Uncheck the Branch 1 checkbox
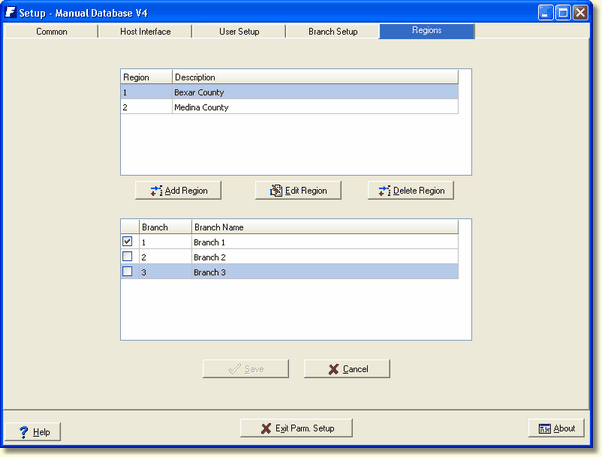602x457 pixels. 127,242
